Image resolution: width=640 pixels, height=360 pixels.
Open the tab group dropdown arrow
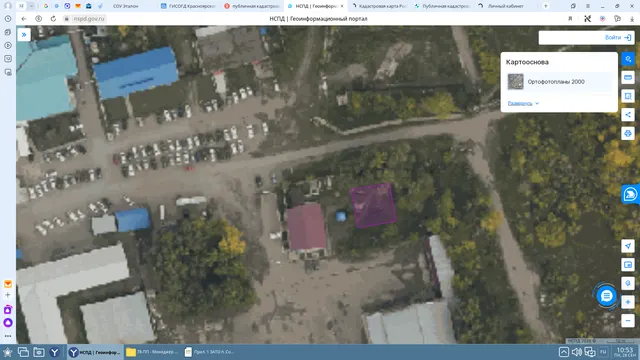tap(31, 6)
